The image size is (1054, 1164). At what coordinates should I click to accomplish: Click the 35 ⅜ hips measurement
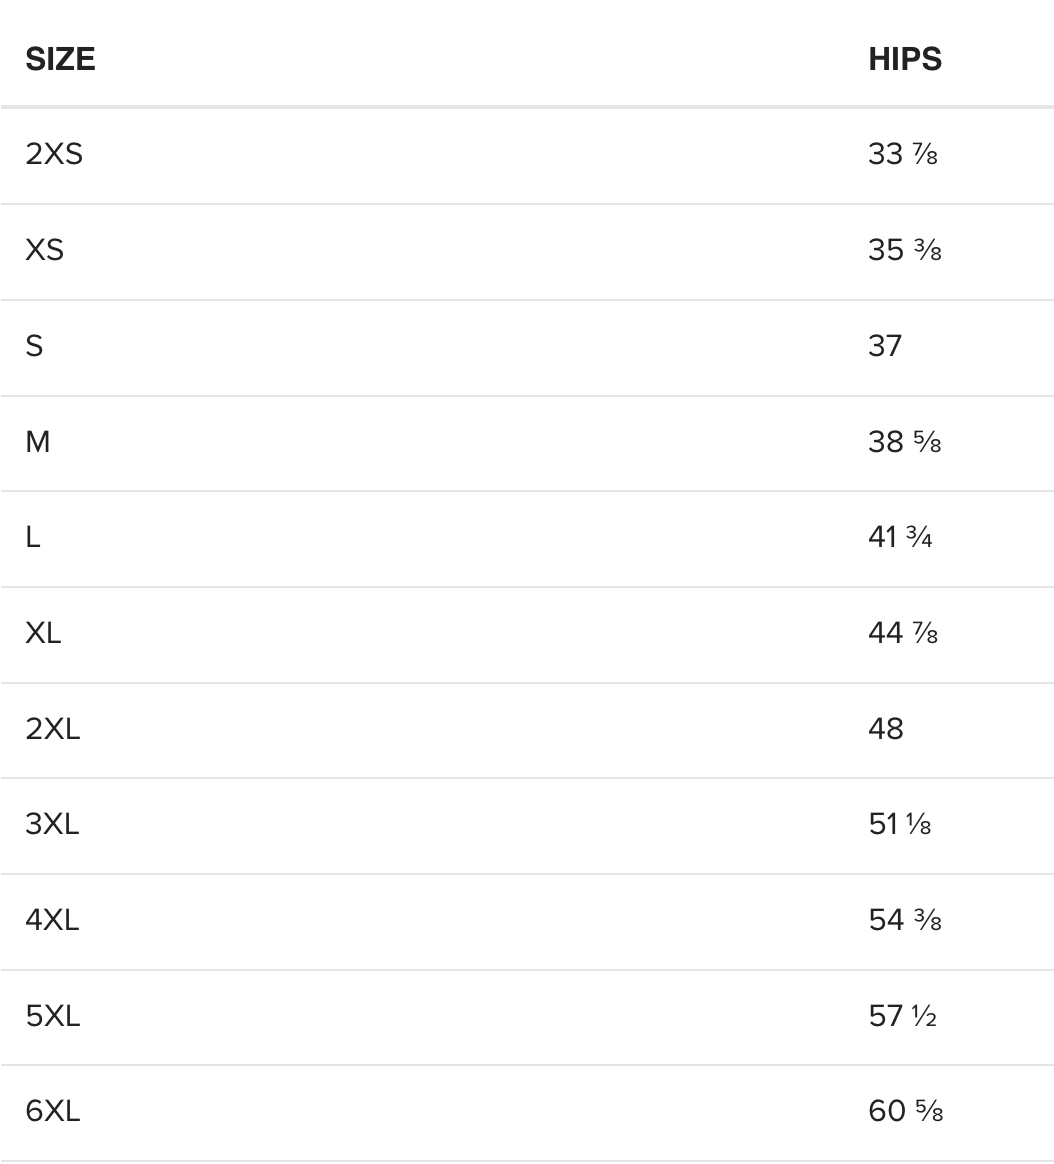905,250
